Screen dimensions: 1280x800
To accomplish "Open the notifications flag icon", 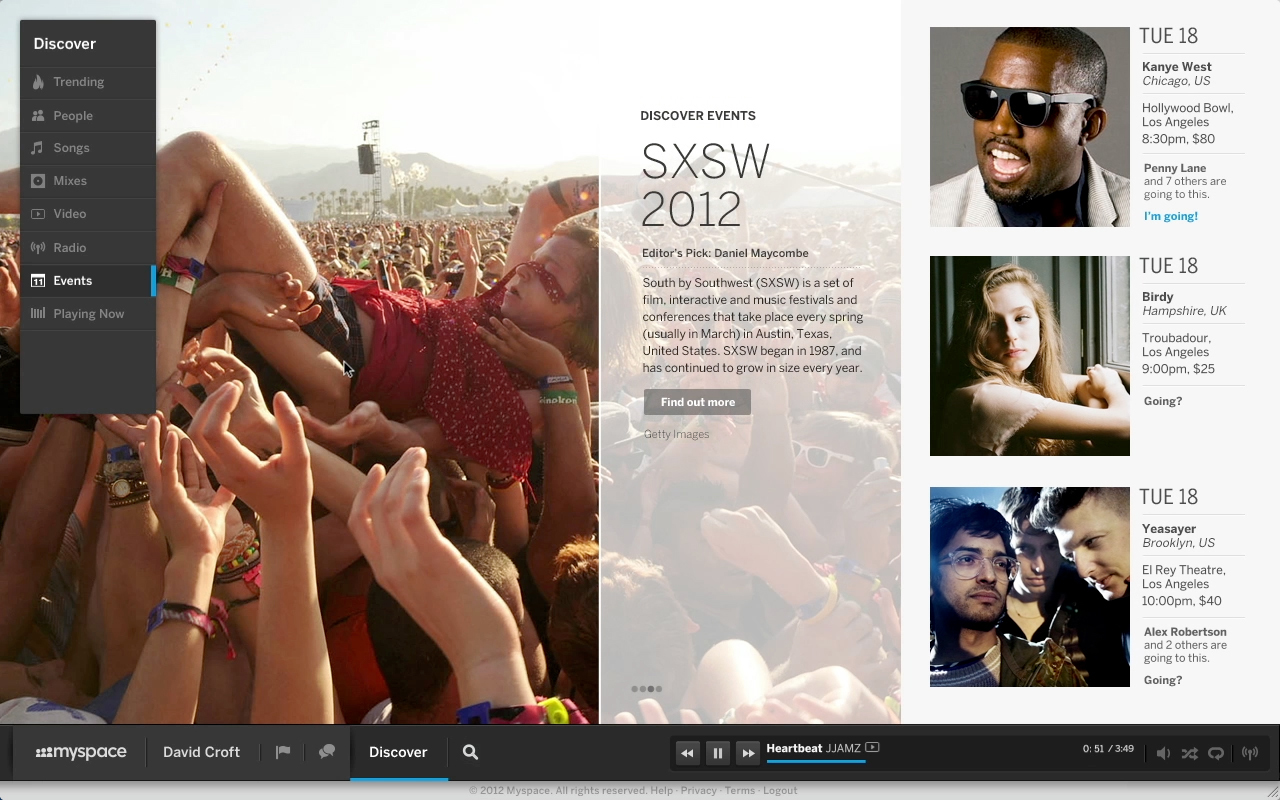I will [x=283, y=752].
